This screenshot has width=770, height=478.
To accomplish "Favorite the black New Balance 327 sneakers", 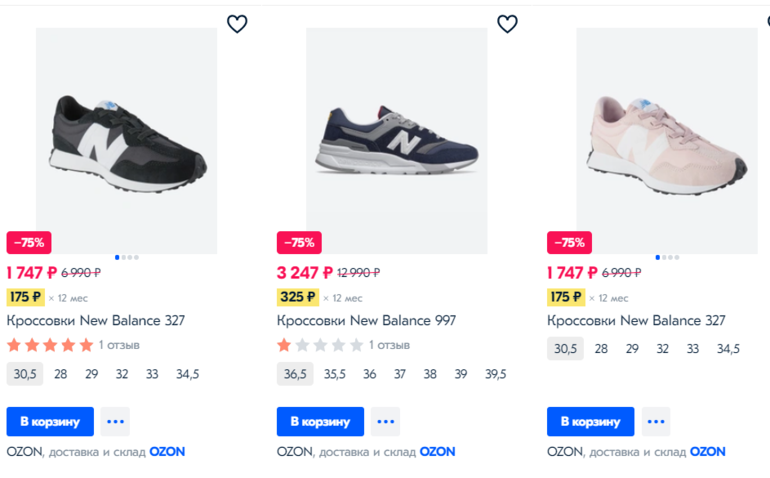I will 237,24.
